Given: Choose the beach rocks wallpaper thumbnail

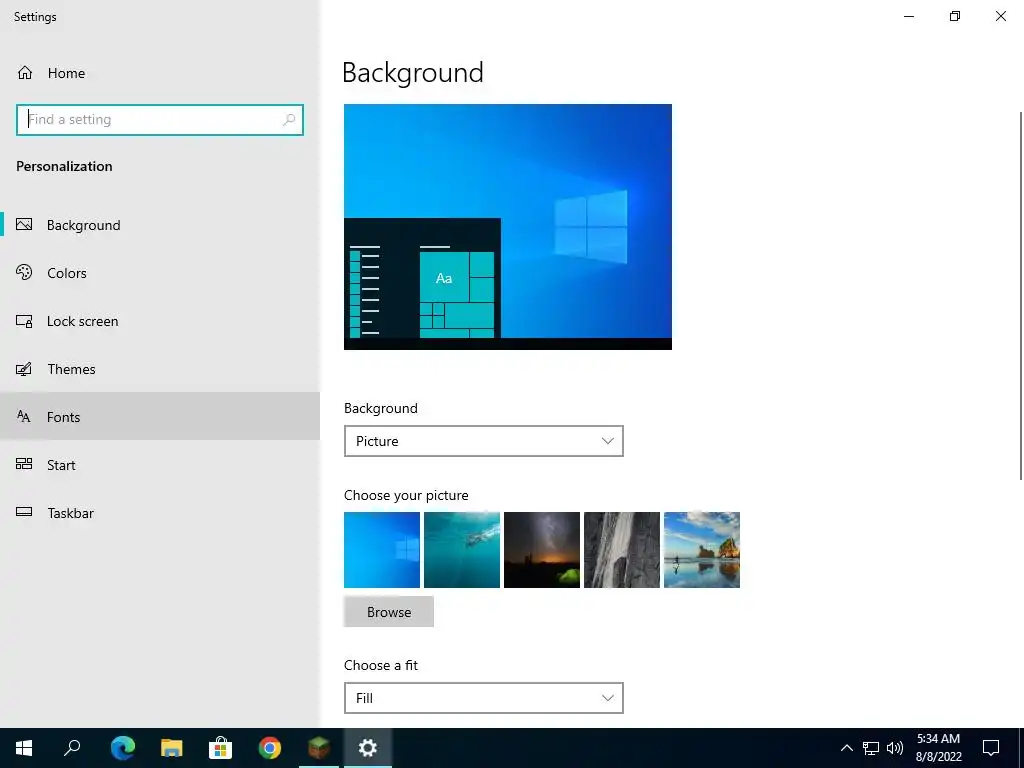Looking at the screenshot, I should coord(702,550).
